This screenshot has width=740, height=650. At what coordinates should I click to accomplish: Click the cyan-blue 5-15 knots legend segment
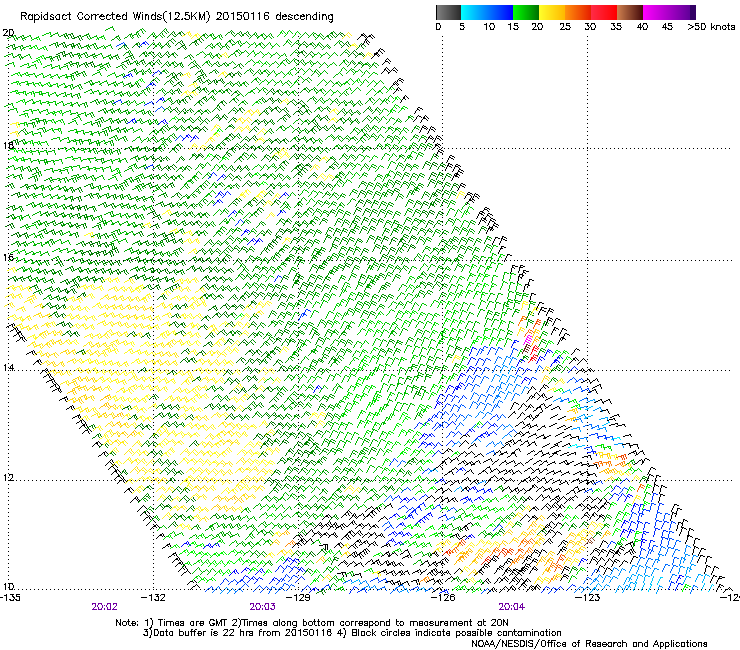point(487,12)
